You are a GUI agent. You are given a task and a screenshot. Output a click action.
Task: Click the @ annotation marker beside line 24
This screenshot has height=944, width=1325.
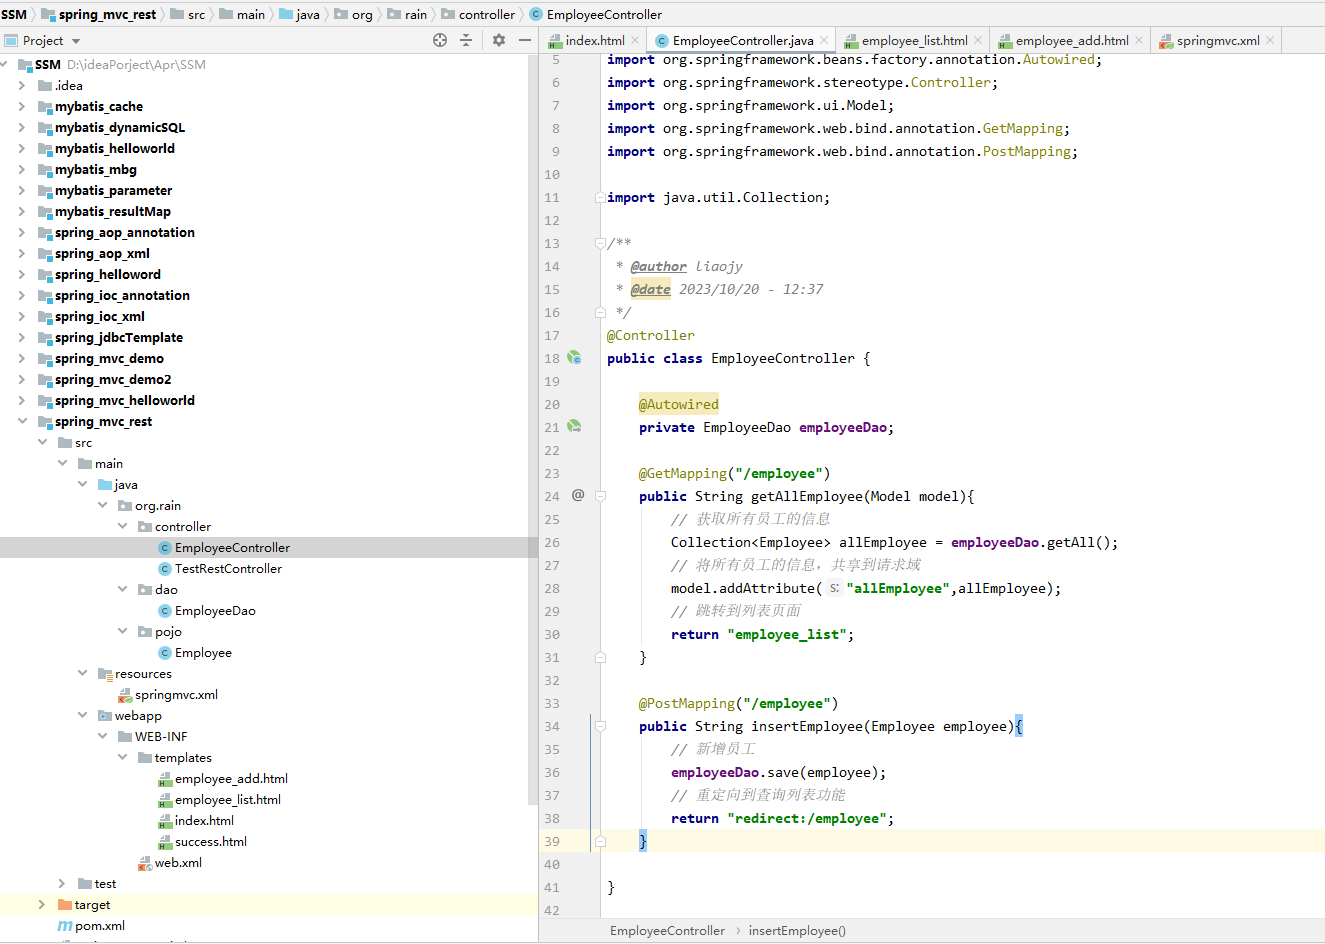(577, 496)
